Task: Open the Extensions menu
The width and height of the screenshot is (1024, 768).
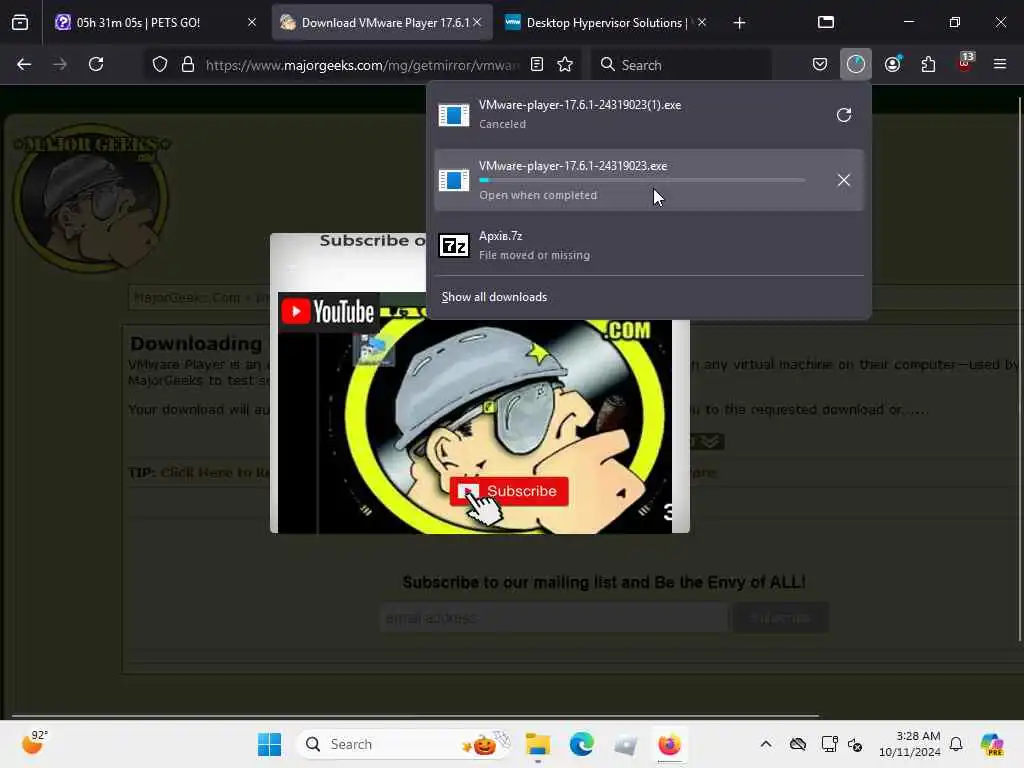Action: point(928,64)
